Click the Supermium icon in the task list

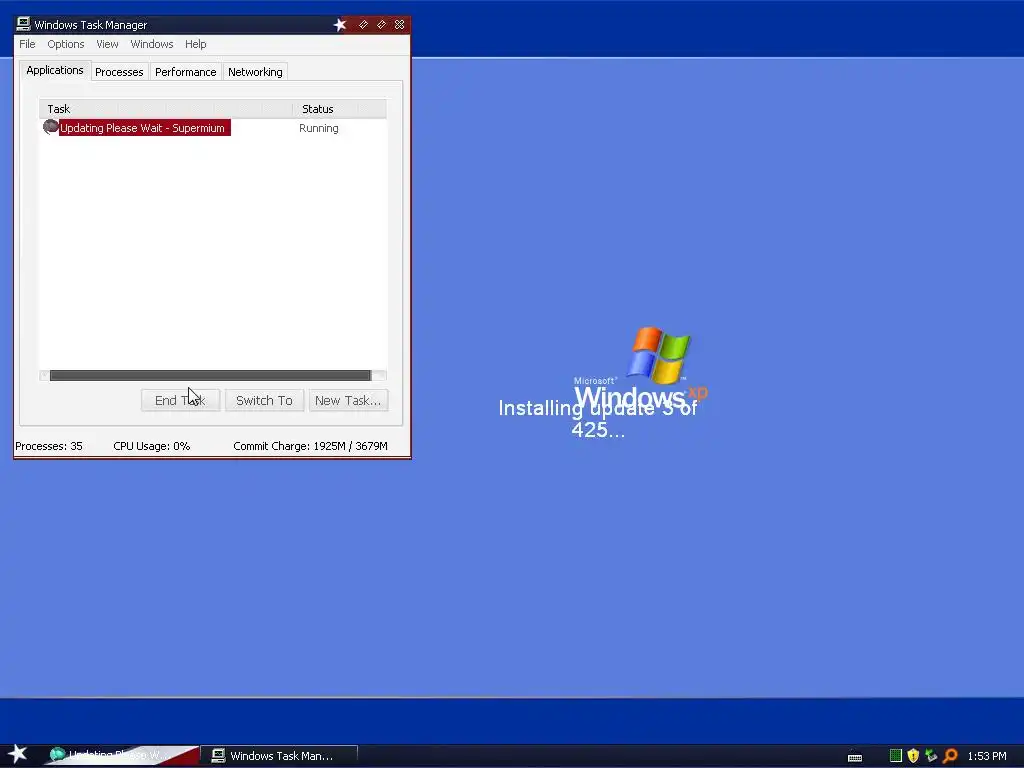click(x=50, y=127)
